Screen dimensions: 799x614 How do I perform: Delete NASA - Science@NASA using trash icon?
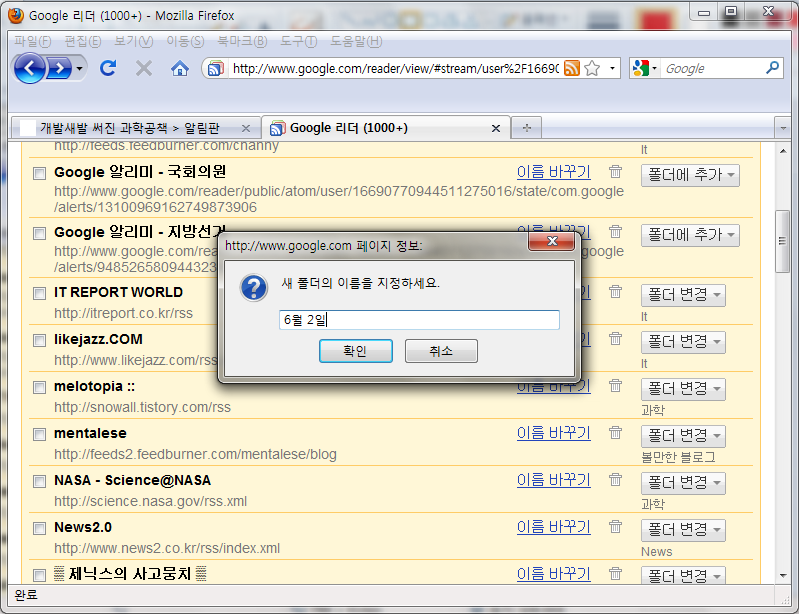(x=616, y=480)
